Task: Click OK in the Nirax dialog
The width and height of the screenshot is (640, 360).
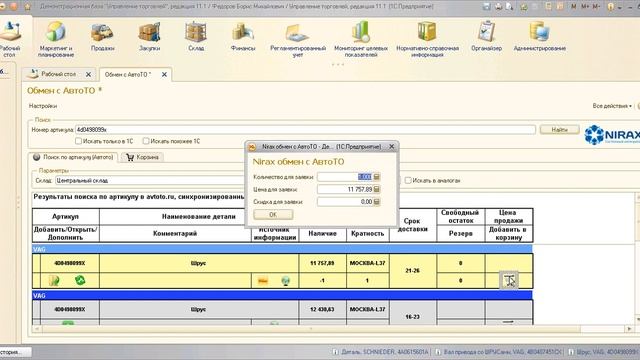Action: click(x=273, y=215)
